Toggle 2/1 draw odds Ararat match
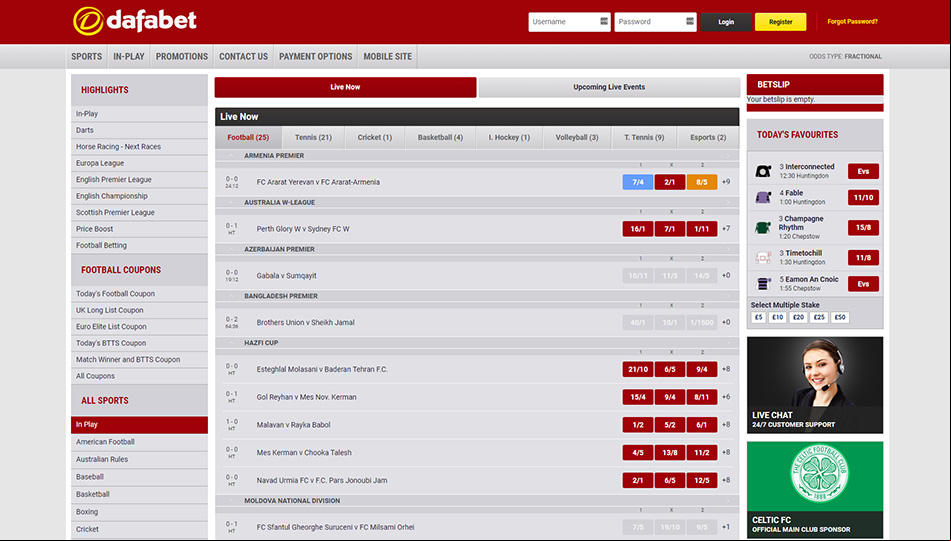Image resolution: width=951 pixels, height=541 pixels. [670, 182]
